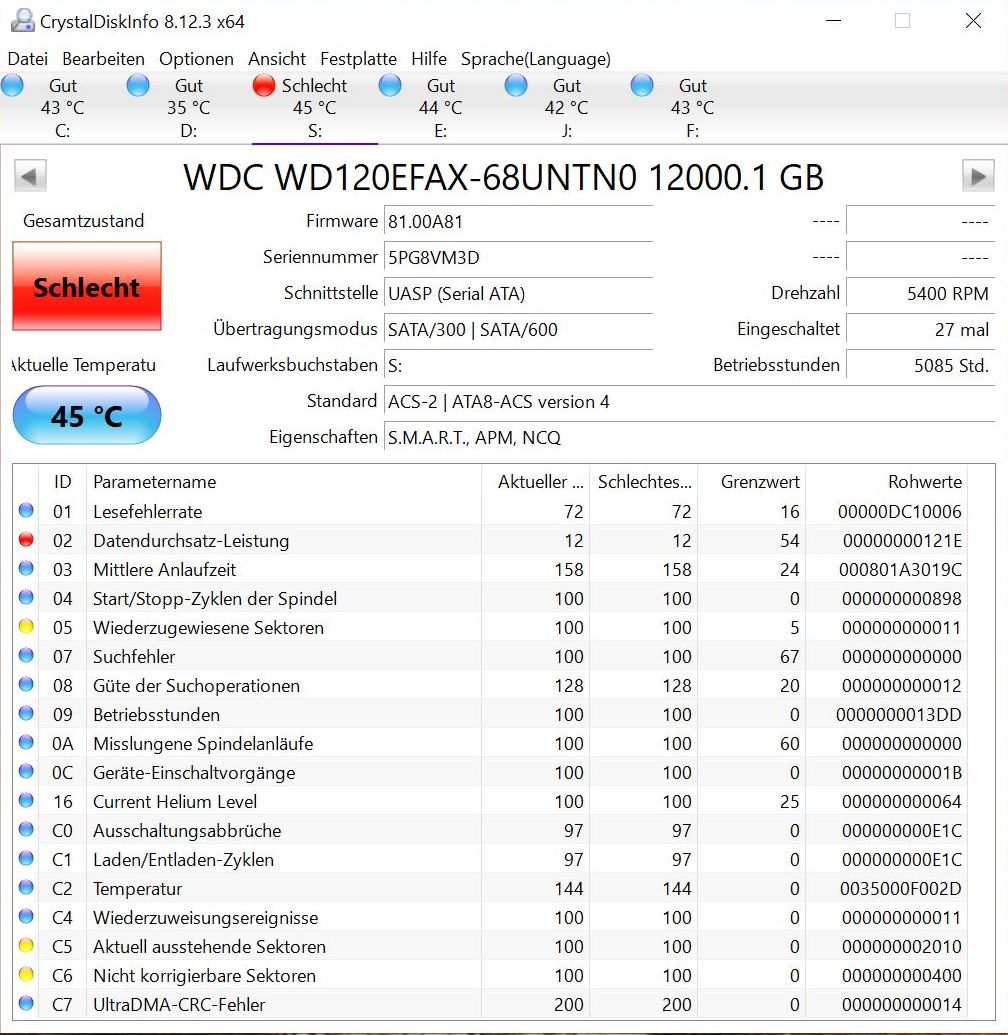1008x1035 pixels.
Task: Click the Gut status circle for drive J:
Action: tap(516, 85)
